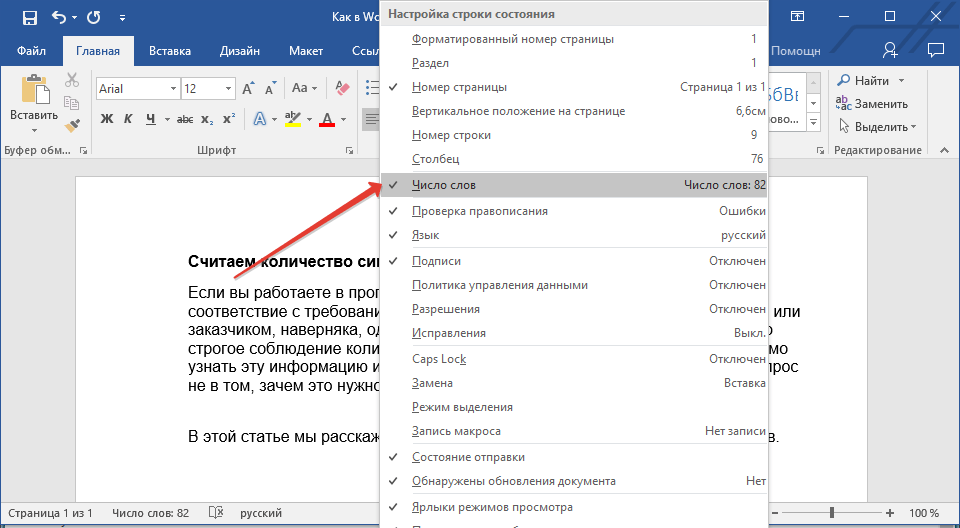Open the 'Выделить' dropdown in Editing group
960x528 pixels.
click(878, 127)
